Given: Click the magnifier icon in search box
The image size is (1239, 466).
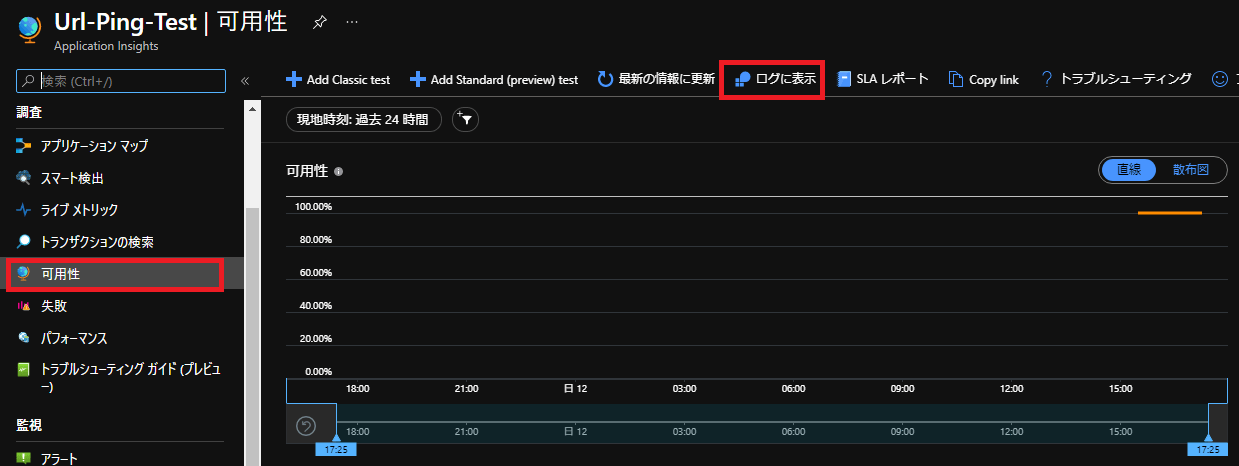Looking at the screenshot, I should [28, 80].
